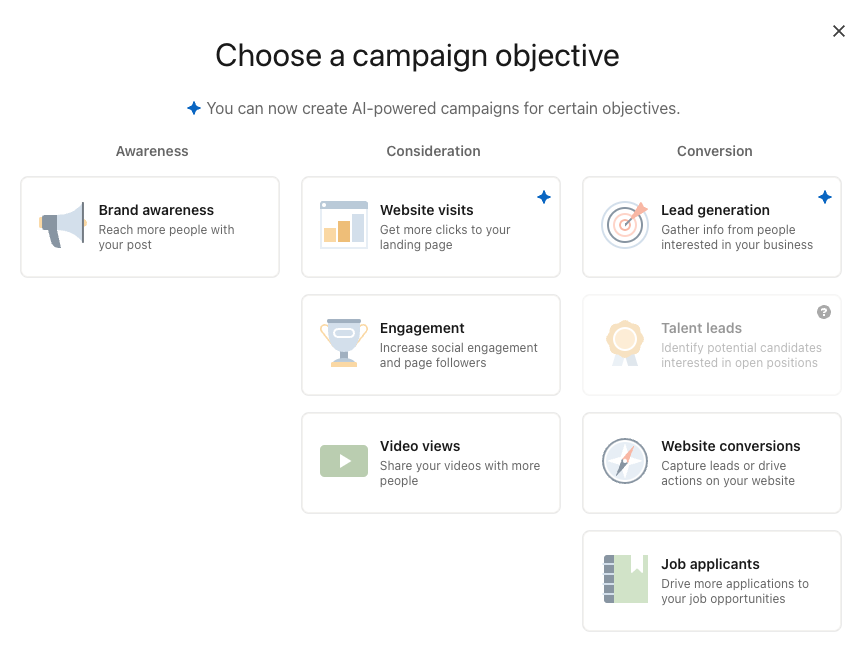
Task: Choose the Job applicants objective
Action: pyautogui.click(x=712, y=581)
